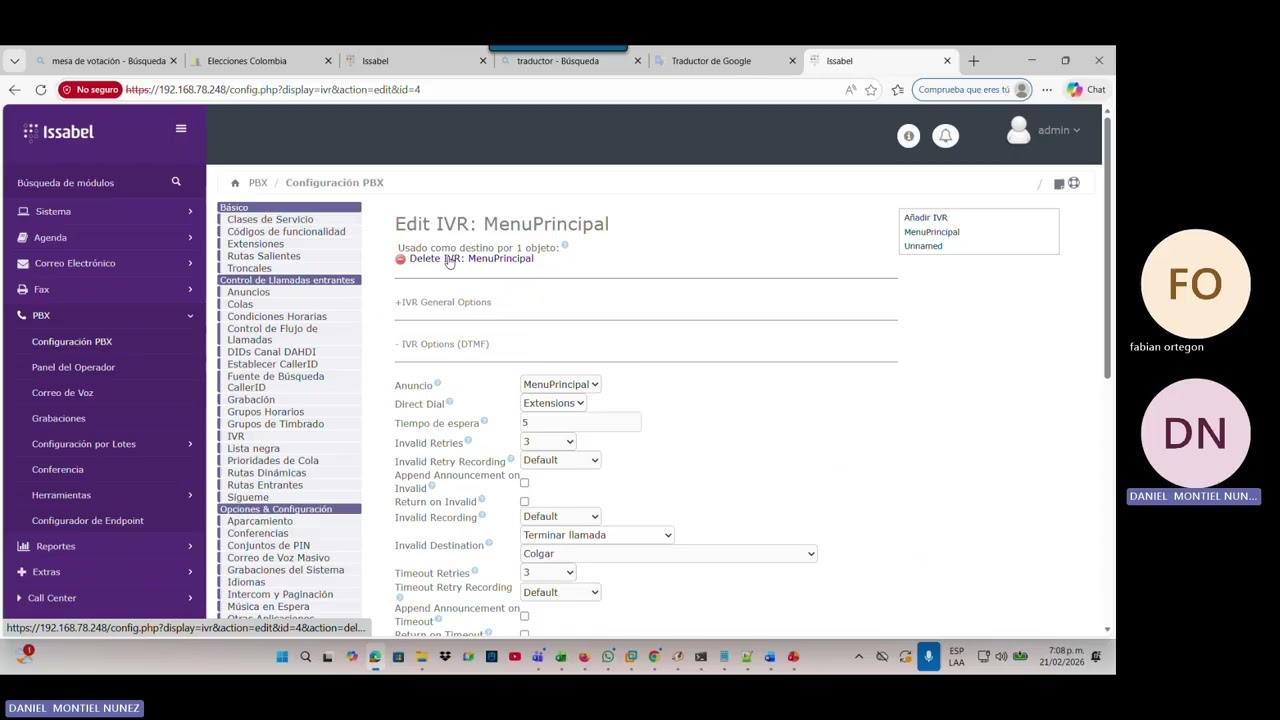Reload the page with the refresh icon
The height and width of the screenshot is (720, 1280).
tap(41, 90)
